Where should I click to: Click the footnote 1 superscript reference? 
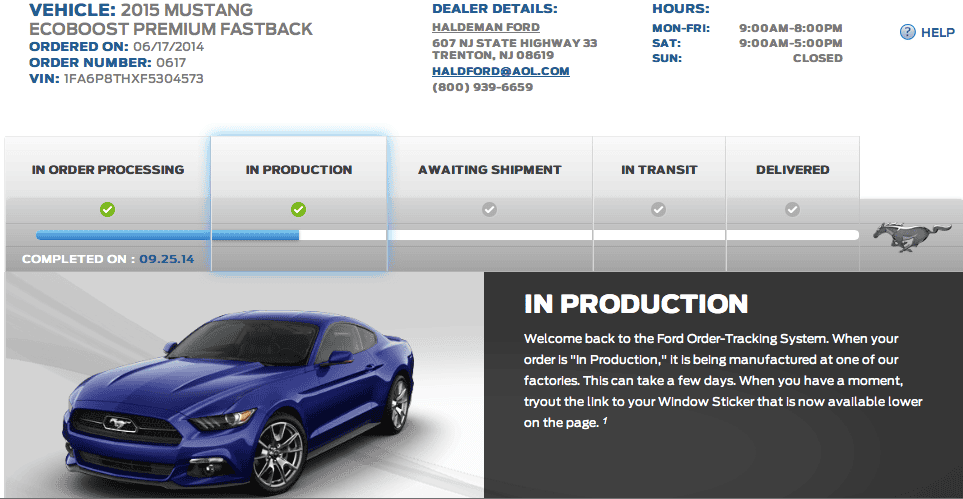click(x=604, y=421)
